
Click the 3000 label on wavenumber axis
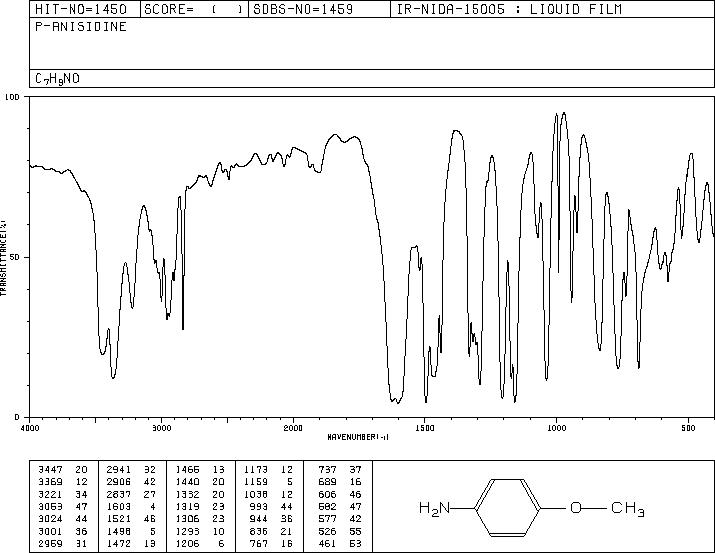(161, 428)
